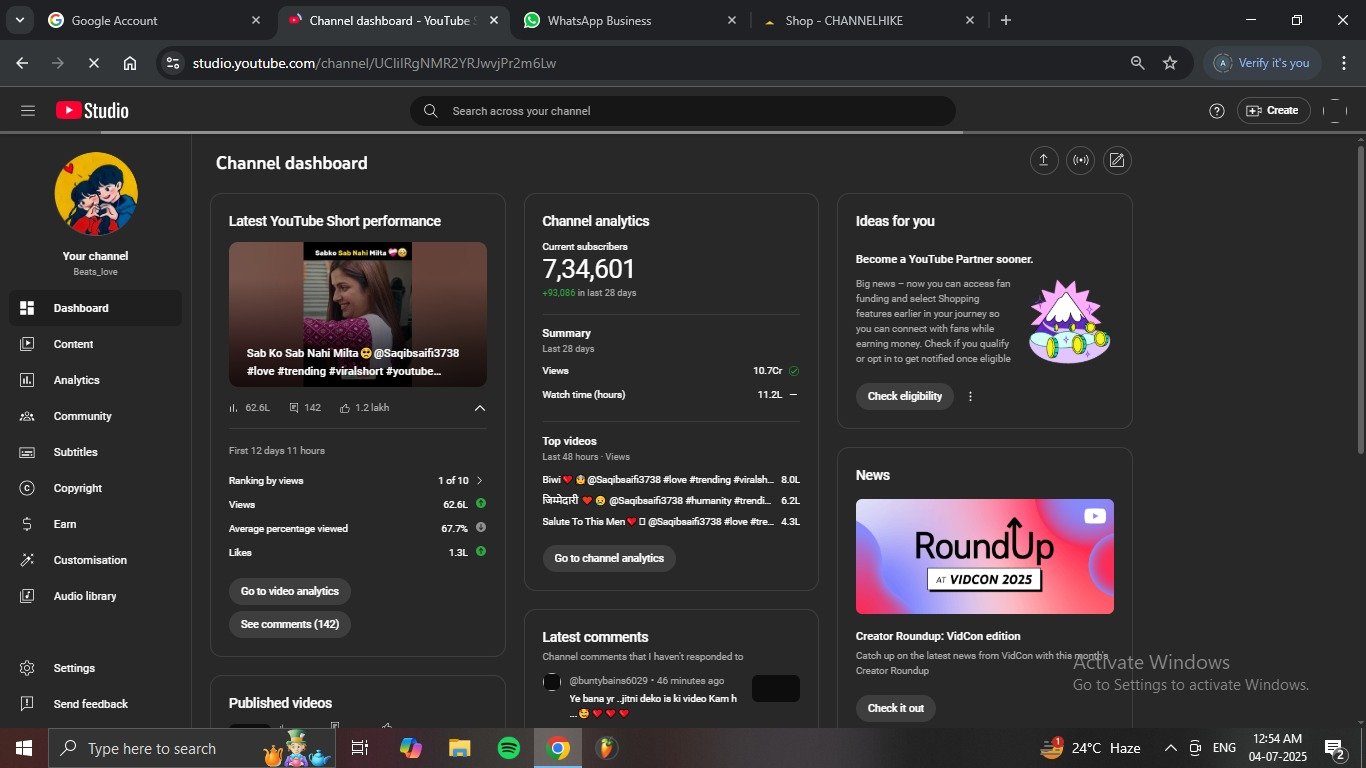Viewport: 1366px width, 768px height.
Task: Open the Help question mark icon
Action: (1216, 111)
